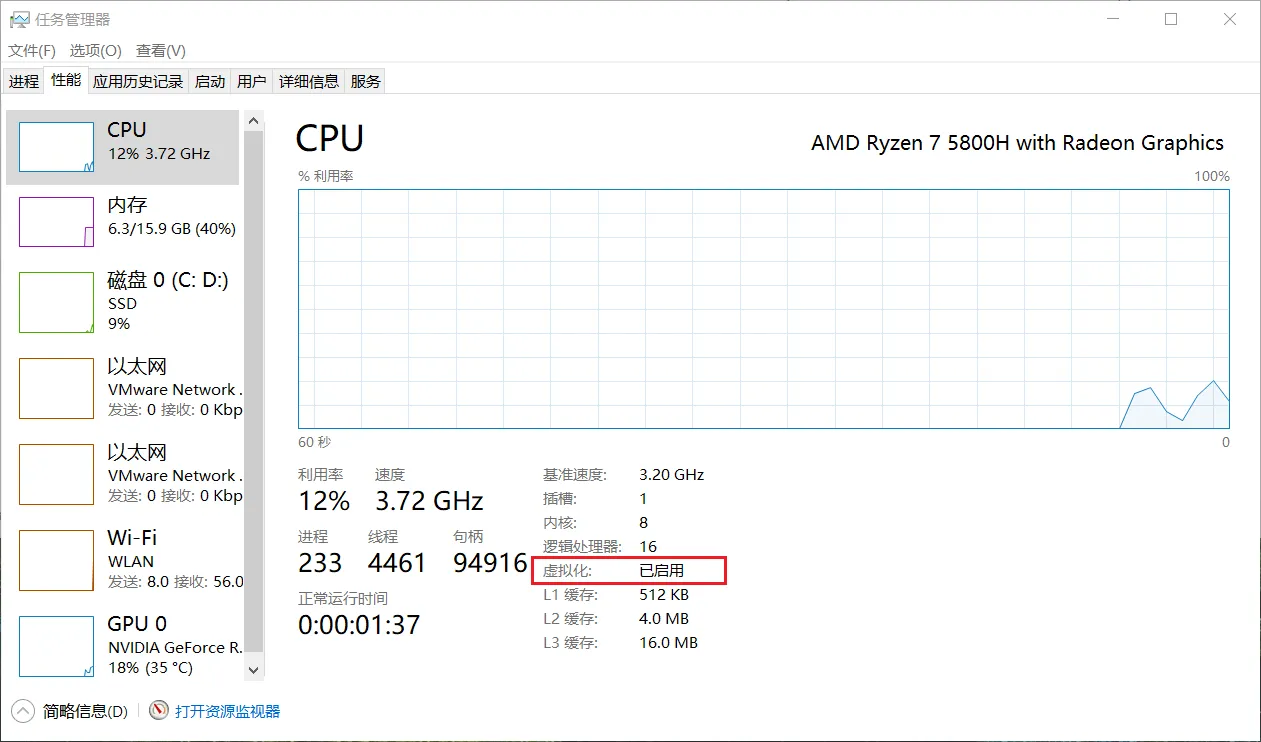Screen dimensions: 1261x742
Task: Select the 磁盘 0 disk graph thumbnail
Action: [56, 303]
